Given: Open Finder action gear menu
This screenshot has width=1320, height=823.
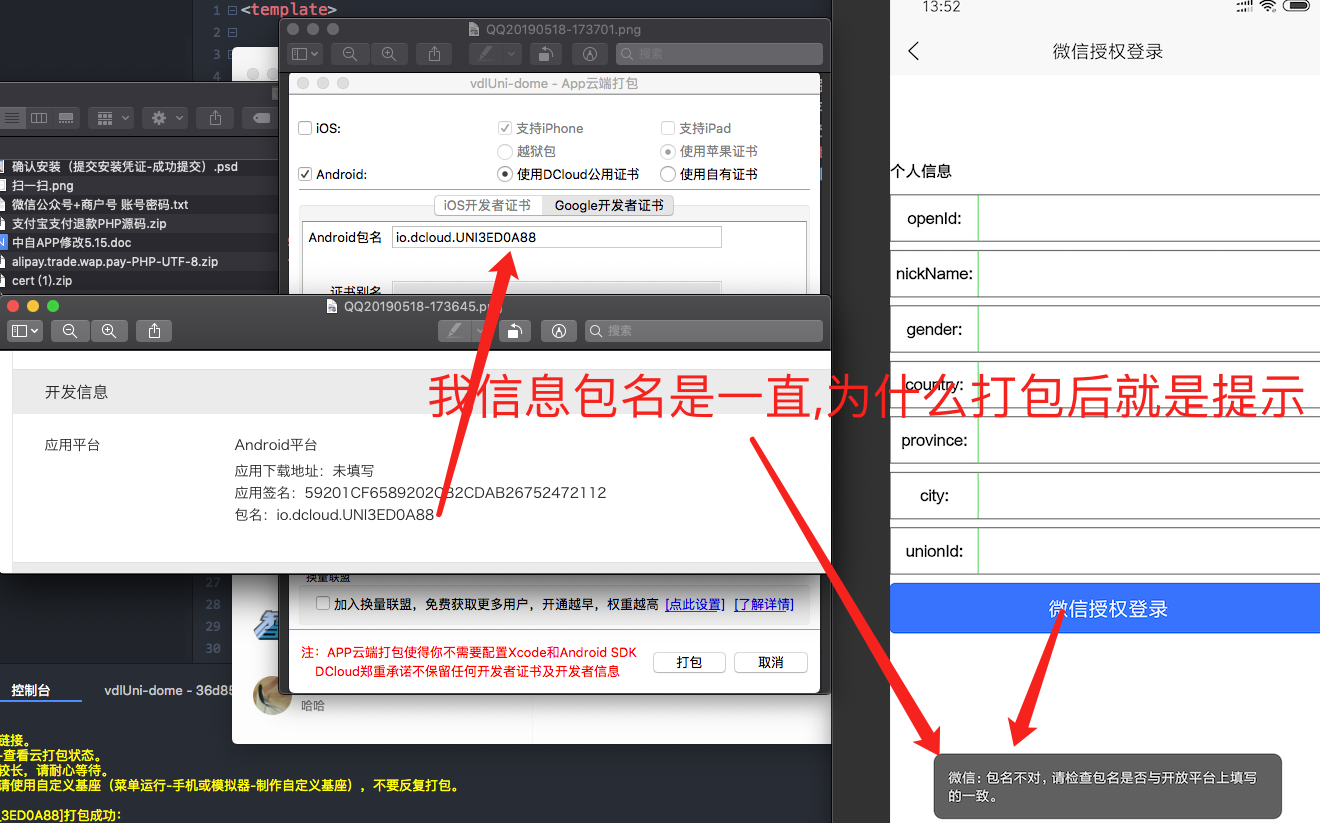Looking at the screenshot, I should [x=164, y=118].
